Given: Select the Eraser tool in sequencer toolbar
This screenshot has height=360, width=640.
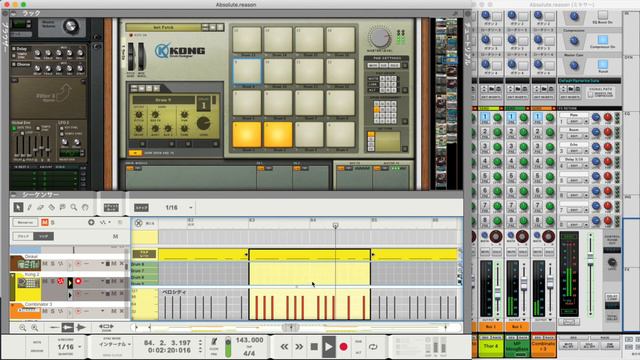Looking at the screenshot, I should tap(40, 207).
